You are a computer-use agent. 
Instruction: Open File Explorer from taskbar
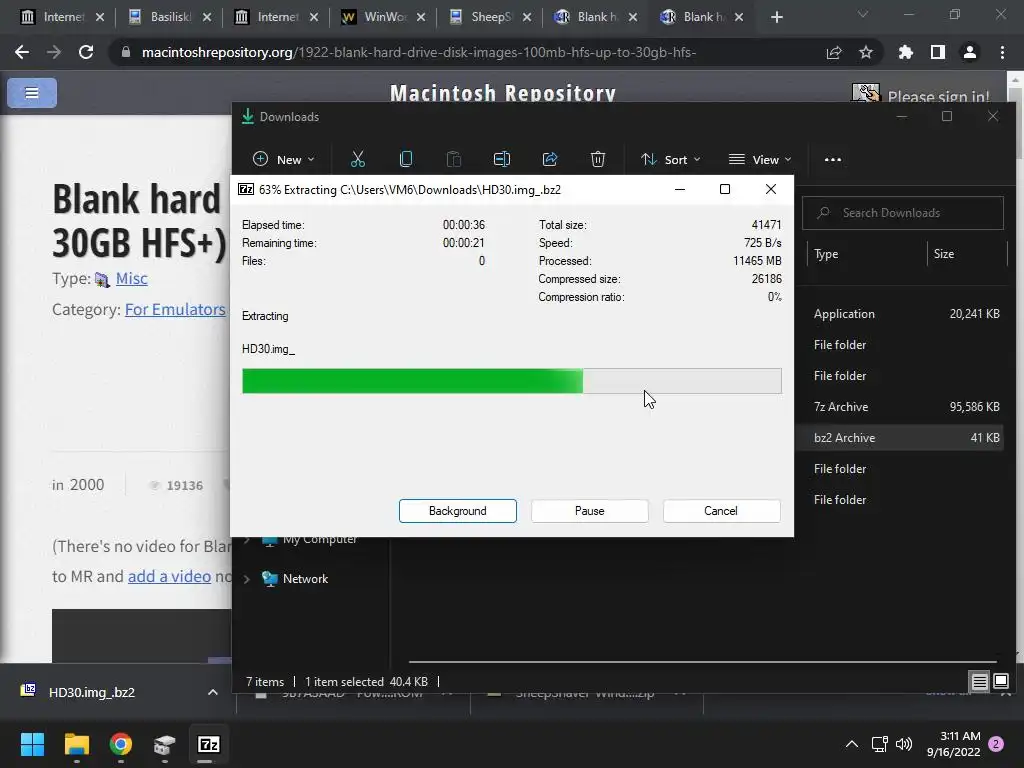76,744
